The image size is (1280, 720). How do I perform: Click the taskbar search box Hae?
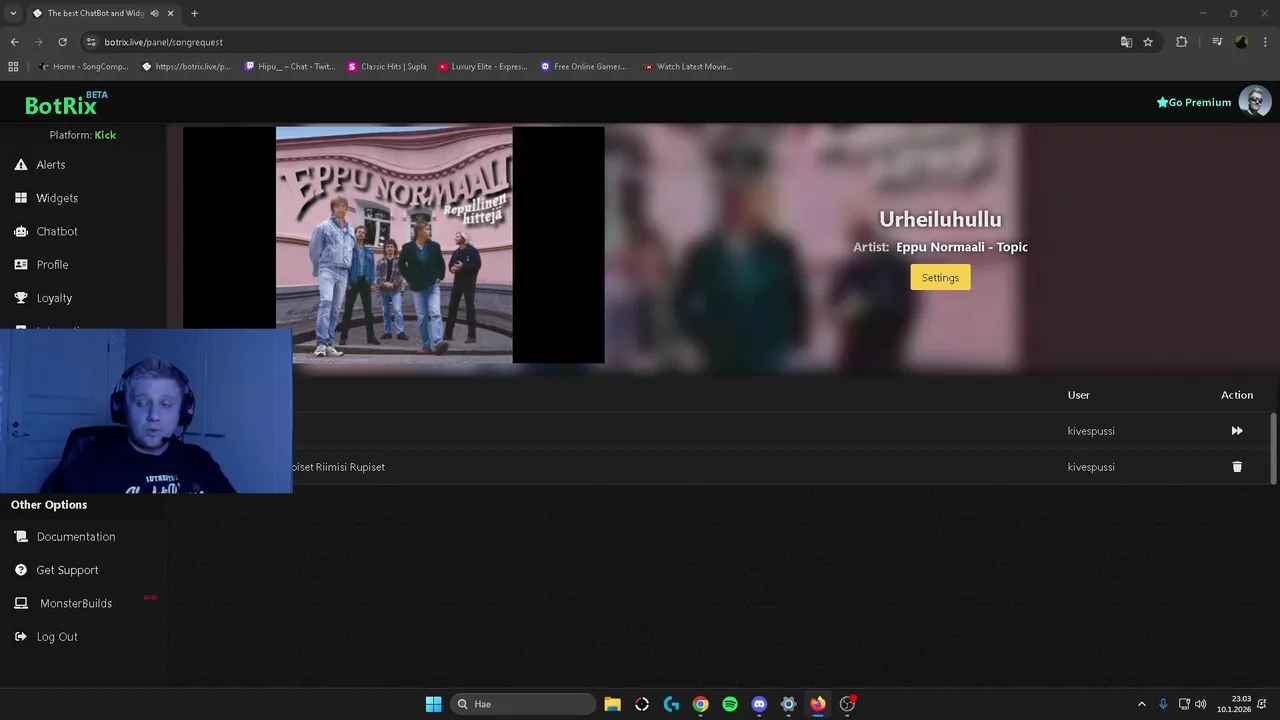pos(523,704)
